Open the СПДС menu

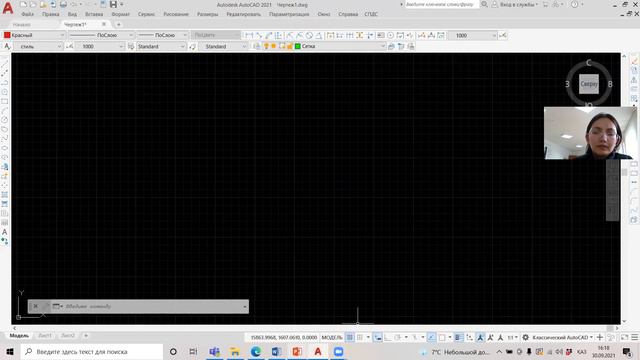[371, 14]
